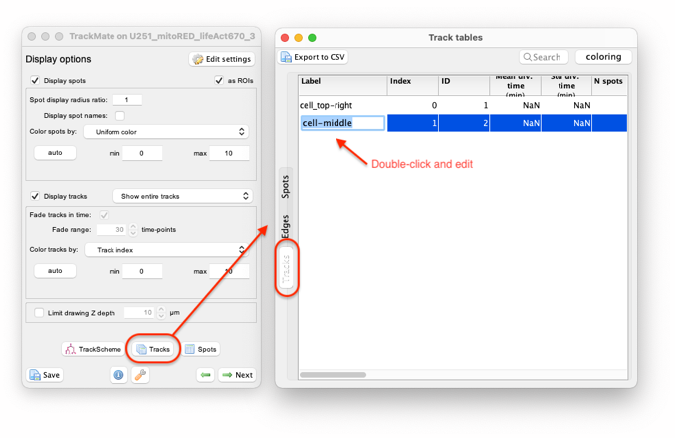Open Color tracks by dropdown
This screenshot has height=438, width=675.
coord(166,250)
